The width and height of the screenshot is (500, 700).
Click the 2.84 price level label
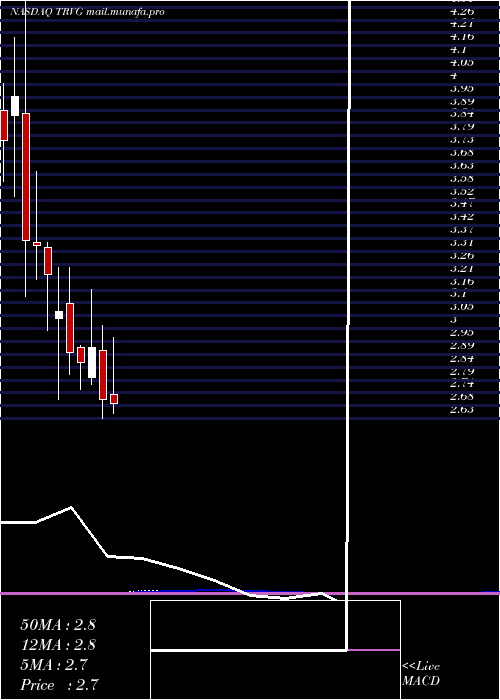point(462,358)
